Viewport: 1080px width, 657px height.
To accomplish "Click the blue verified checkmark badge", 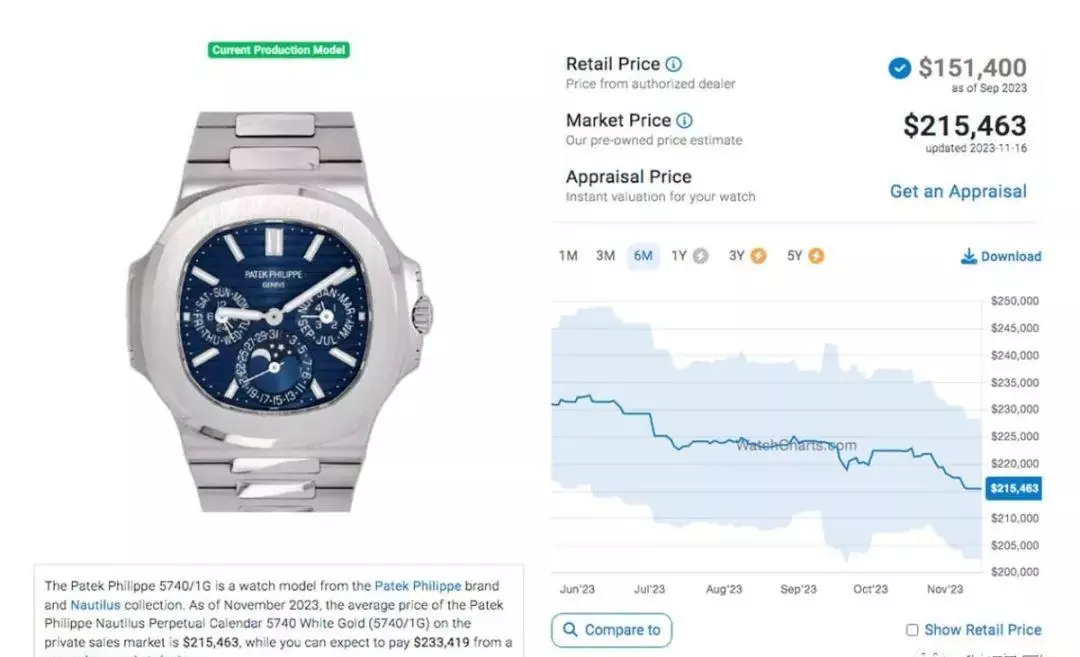I will pos(900,68).
